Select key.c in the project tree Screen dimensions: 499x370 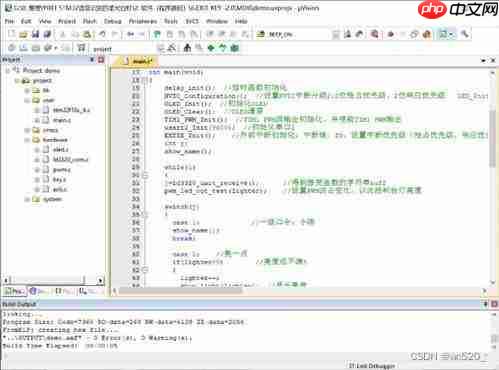59,179
